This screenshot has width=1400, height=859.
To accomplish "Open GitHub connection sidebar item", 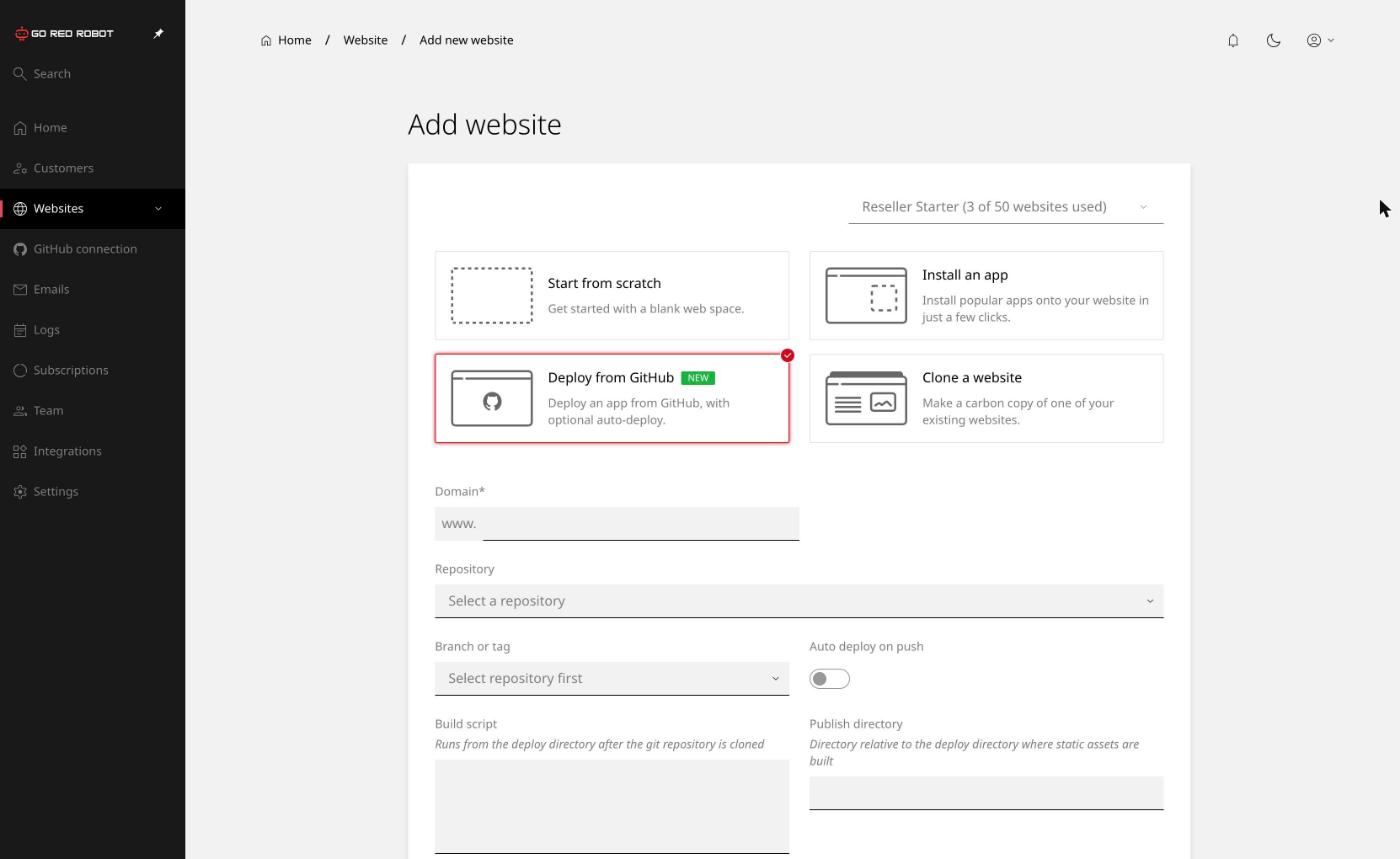I will (92, 249).
